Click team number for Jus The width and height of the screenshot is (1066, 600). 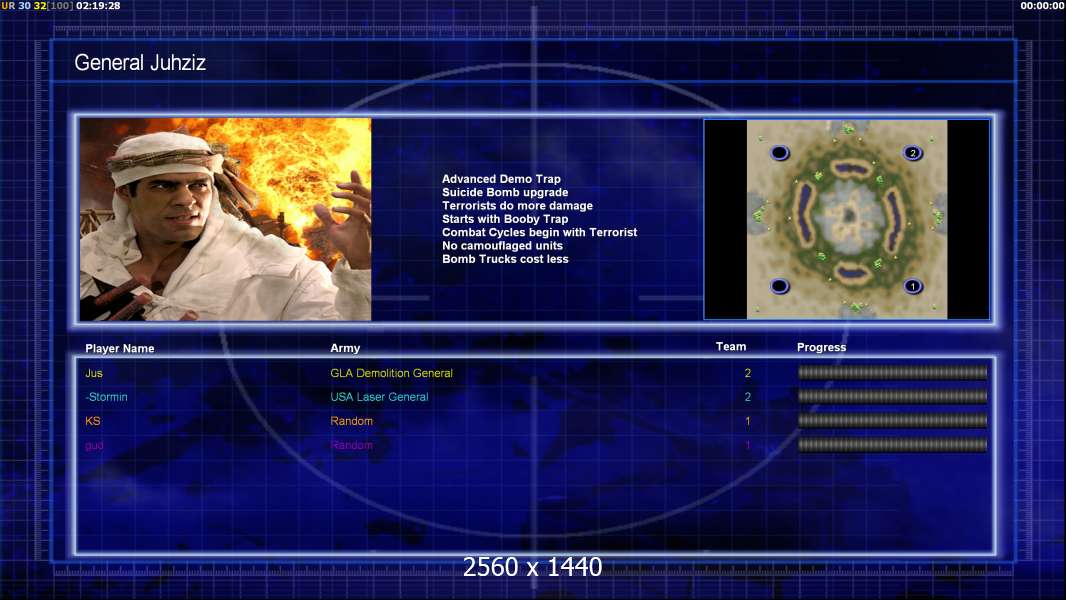click(x=748, y=373)
